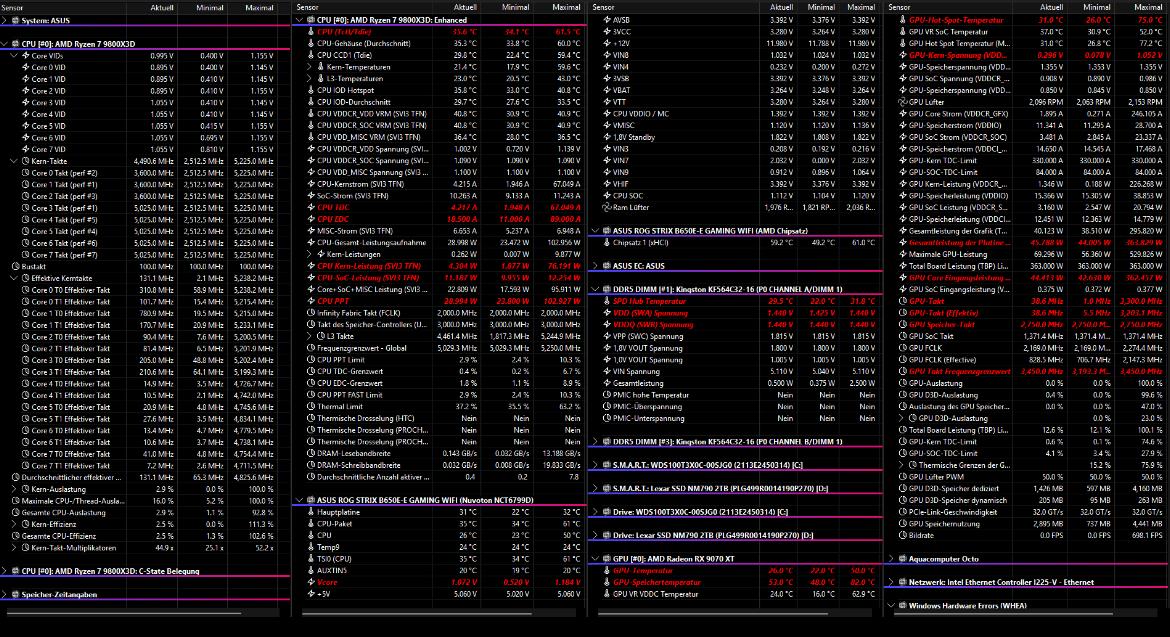The image size is (1170, 637).
Task: Collapse the Nuvoton NCT6799D sensor group
Action: [300, 500]
